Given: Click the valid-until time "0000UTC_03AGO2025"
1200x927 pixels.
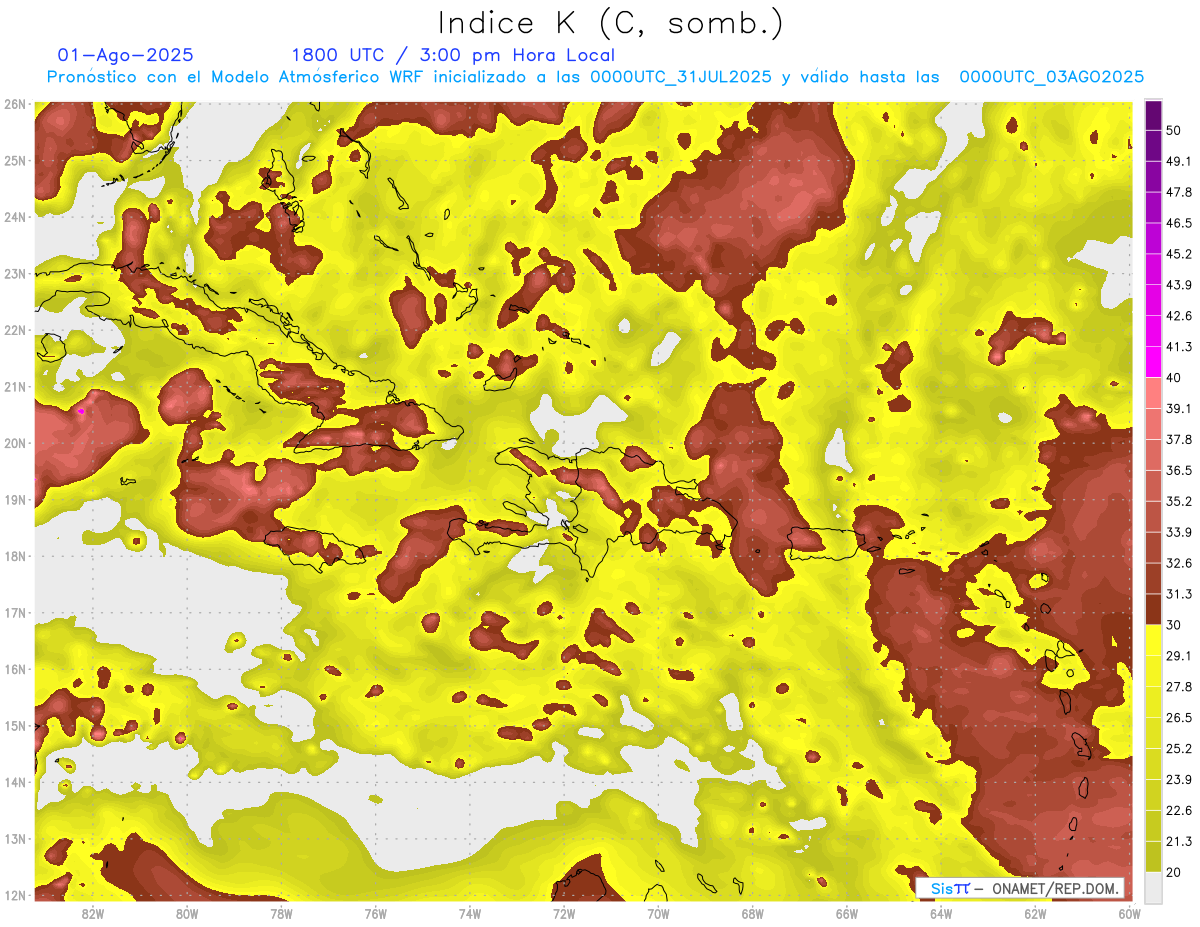Looking at the screenshot, I should point(1052,77).
